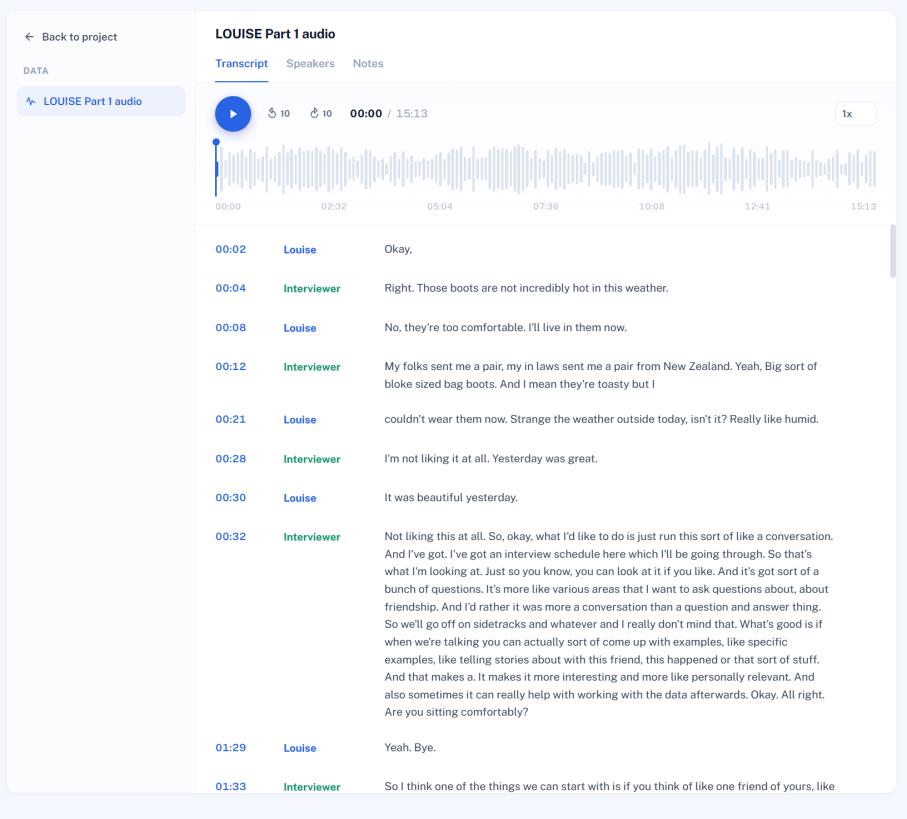The width and height of the screenshot is (907, 819).
Task: Click the 10:08 waveform time label
Action: [651, 206]
